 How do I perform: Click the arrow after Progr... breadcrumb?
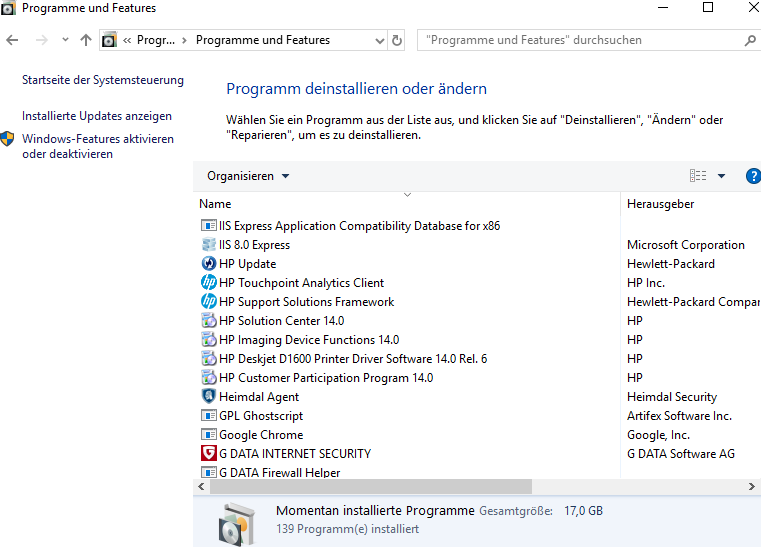(184, 40)
